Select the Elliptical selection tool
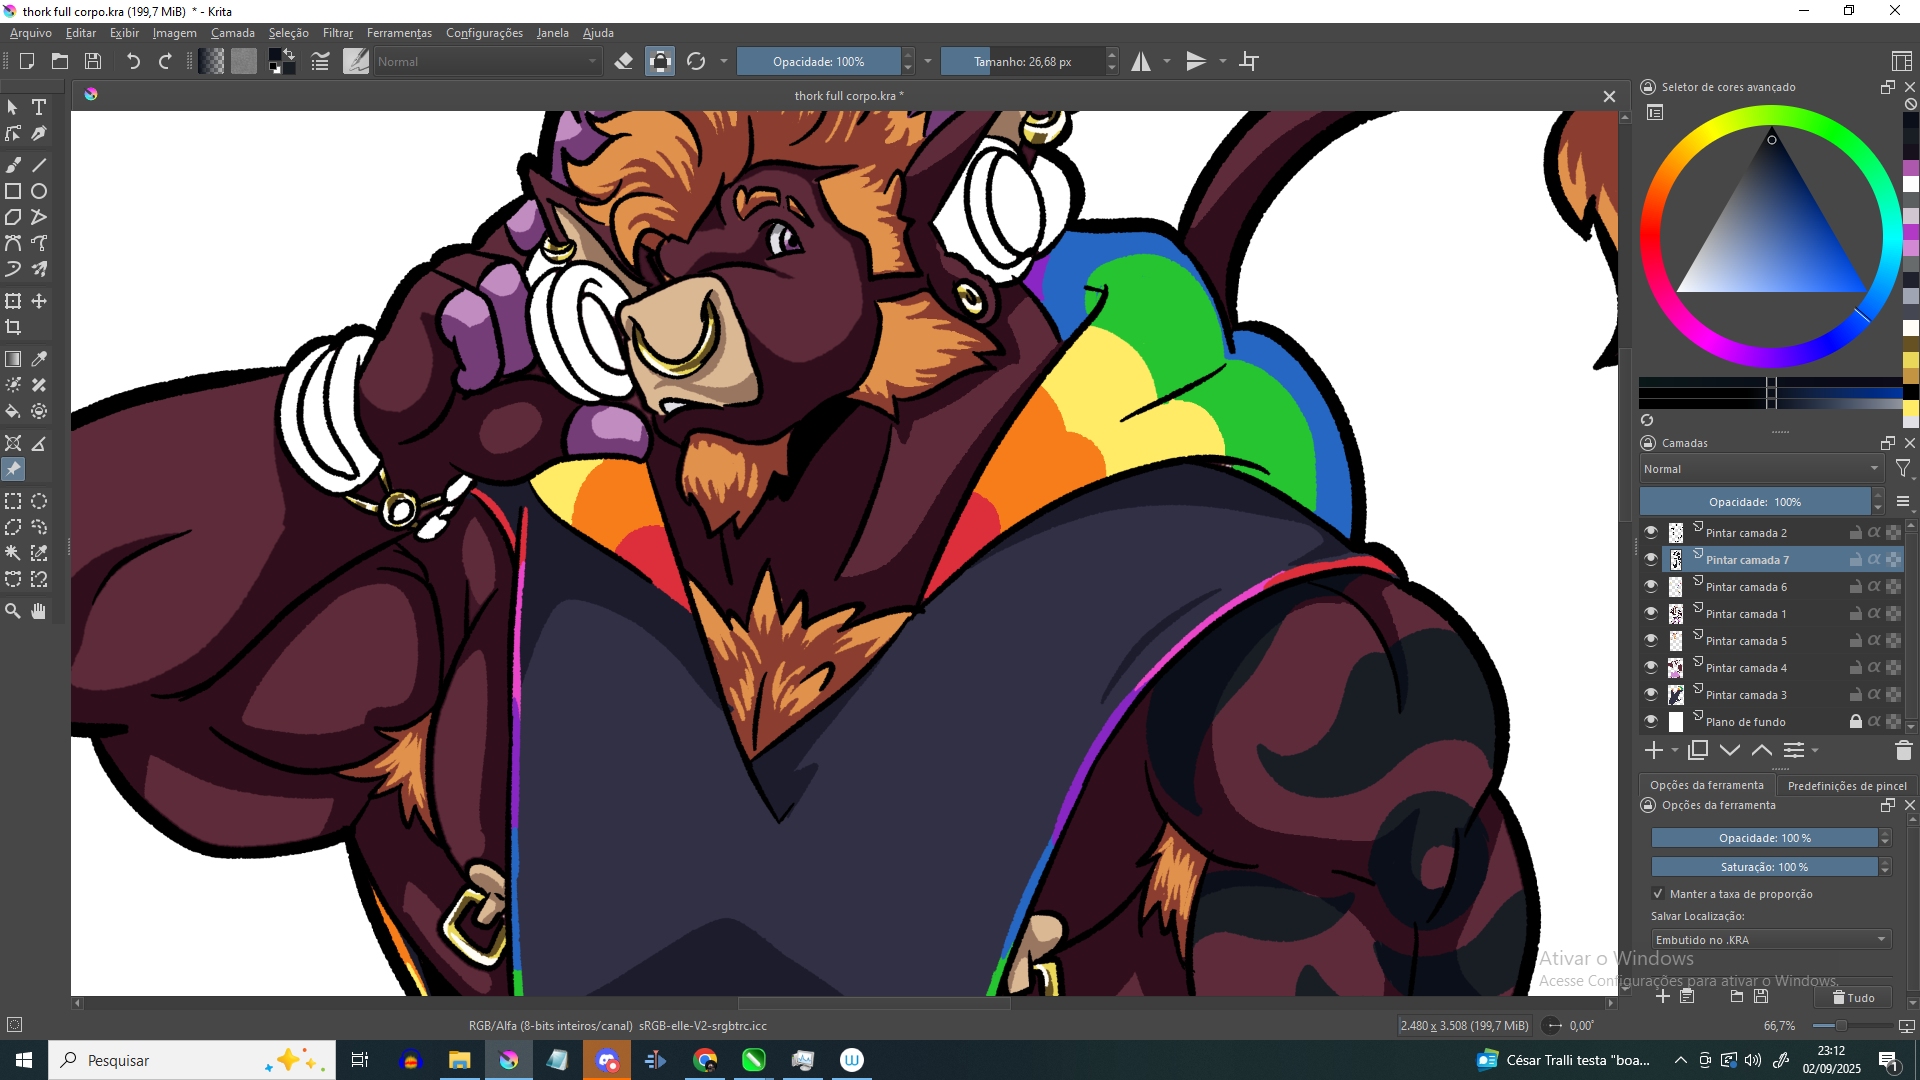This screenshot has width=1920, height=1080. coord(39,501)
